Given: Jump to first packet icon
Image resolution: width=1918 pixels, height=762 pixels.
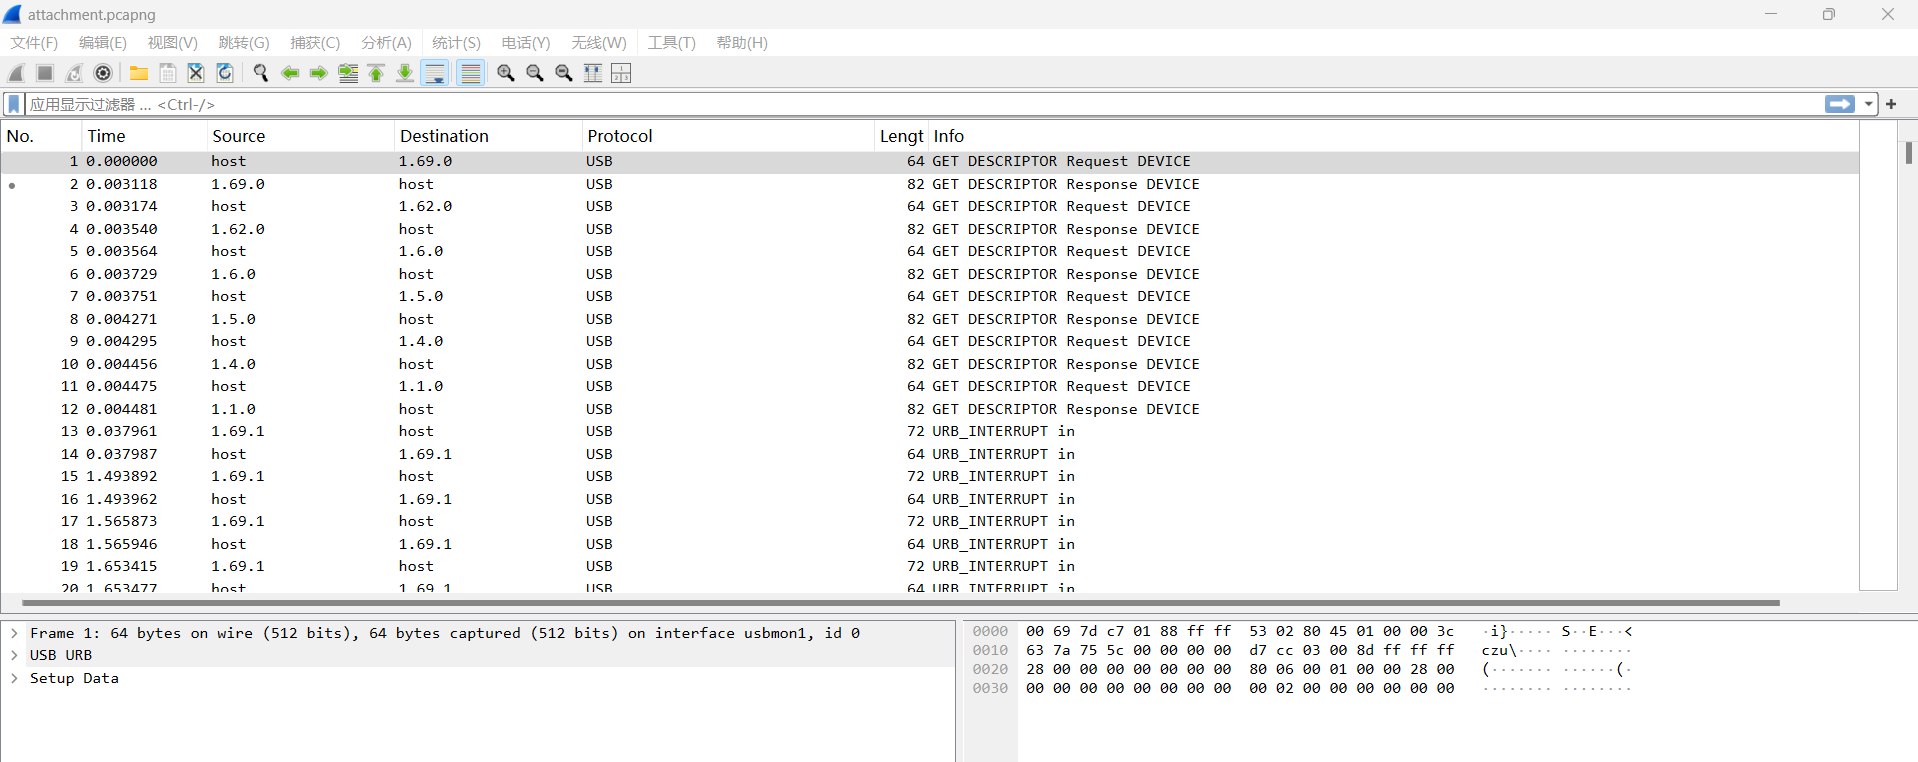Looking at the screenshot, I should tap(376, 73).
